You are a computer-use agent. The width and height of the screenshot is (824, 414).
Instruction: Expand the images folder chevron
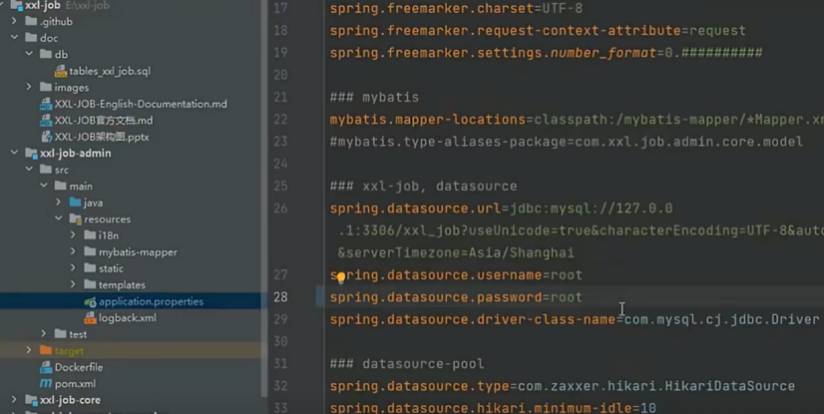click(29, 87)
